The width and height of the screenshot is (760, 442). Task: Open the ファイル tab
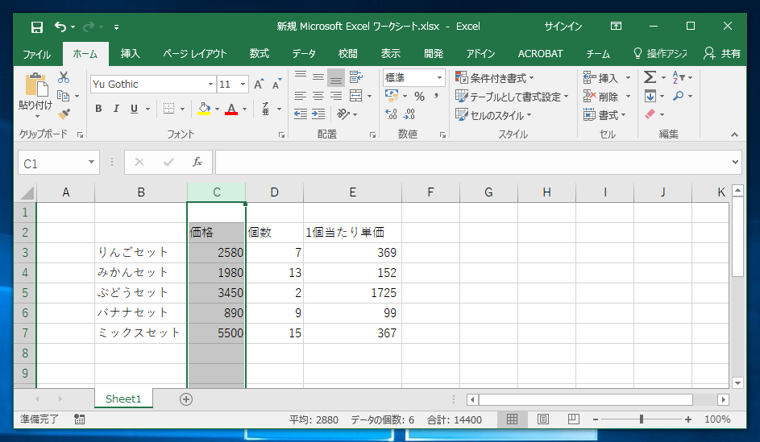click(37, 54)
